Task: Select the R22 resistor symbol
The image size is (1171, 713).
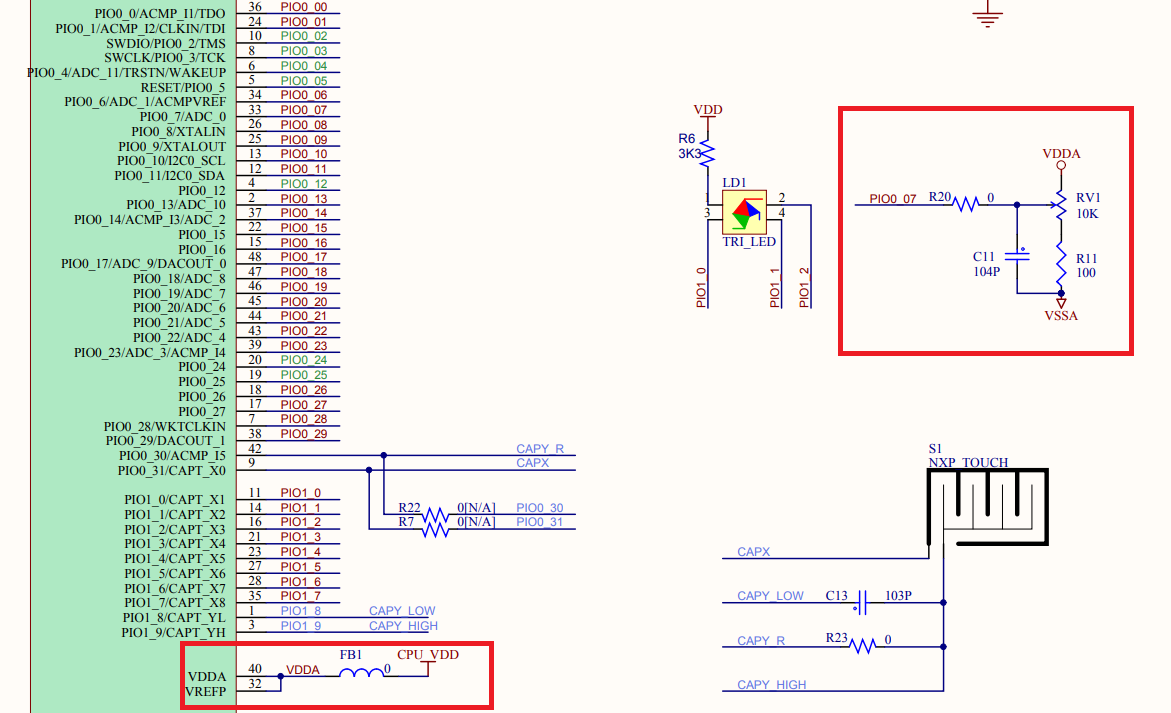Action: point(435,514)
